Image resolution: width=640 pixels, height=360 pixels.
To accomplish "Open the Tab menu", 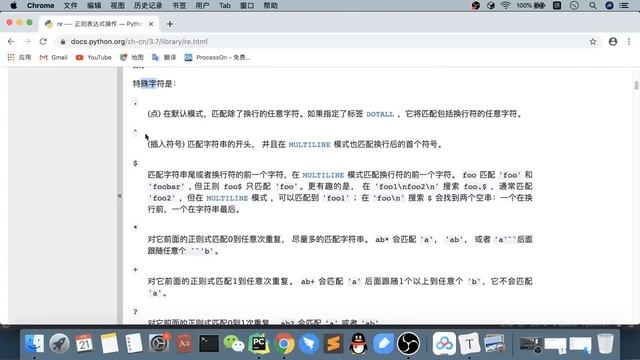I will 225,6.
